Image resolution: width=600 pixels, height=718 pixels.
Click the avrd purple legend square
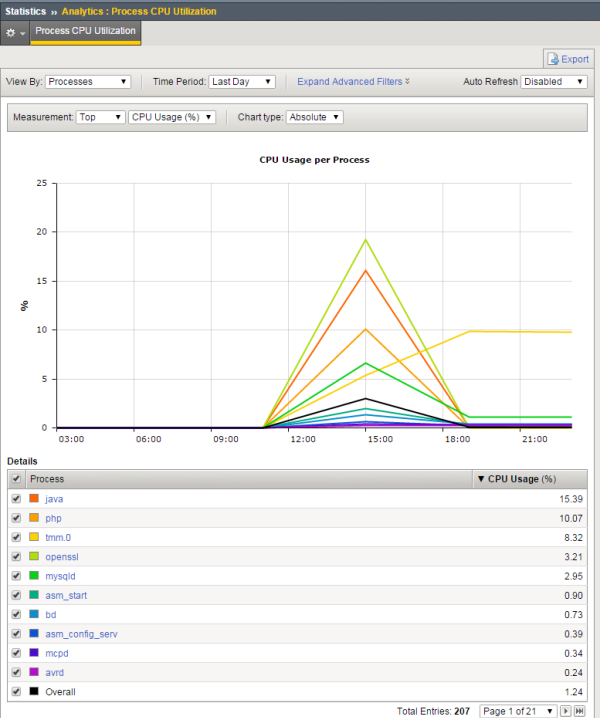35,672
